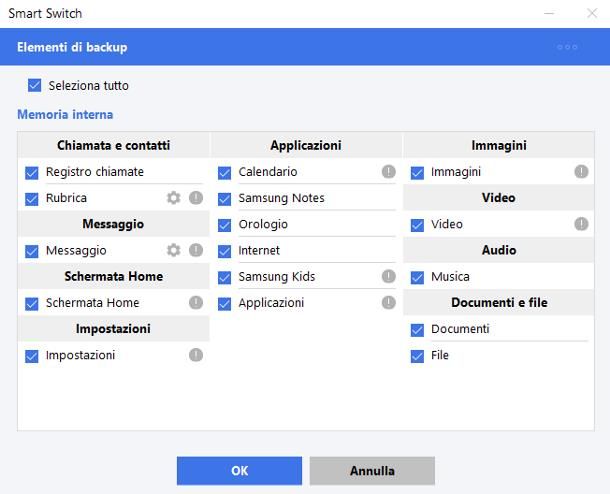Toggle the Schermata Home checkbox
The width and height of the screenshot is (610, 494).
(32, 304)
